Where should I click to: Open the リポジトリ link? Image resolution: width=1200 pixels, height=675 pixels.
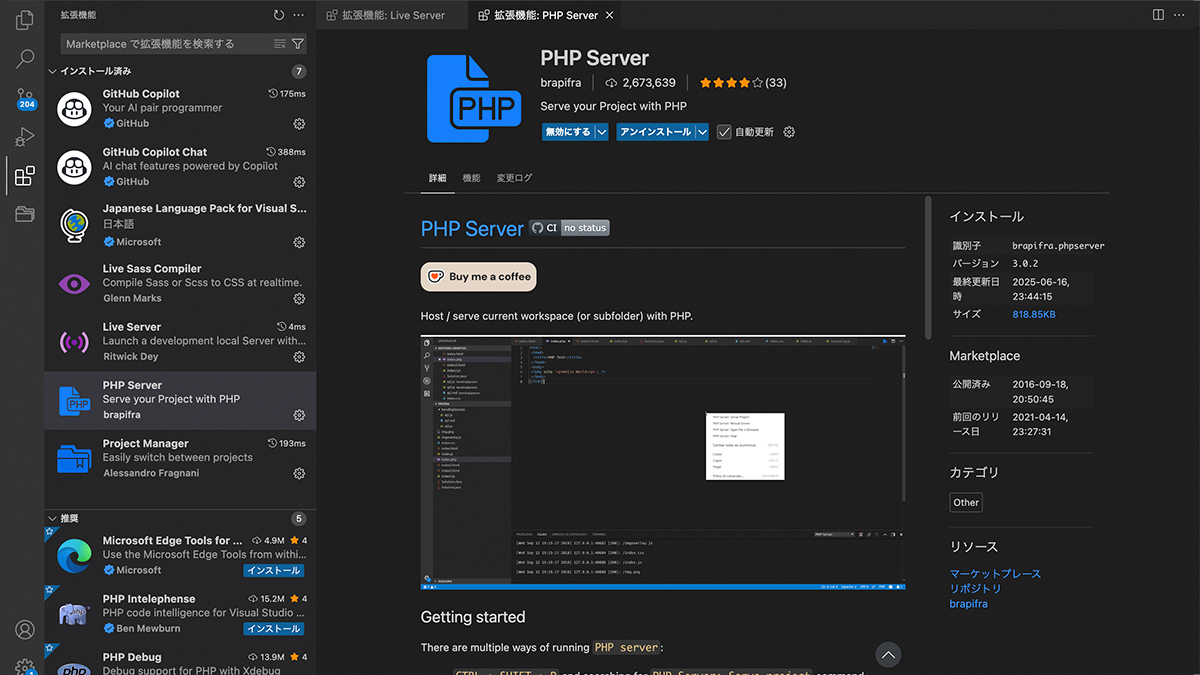[975, 589]
